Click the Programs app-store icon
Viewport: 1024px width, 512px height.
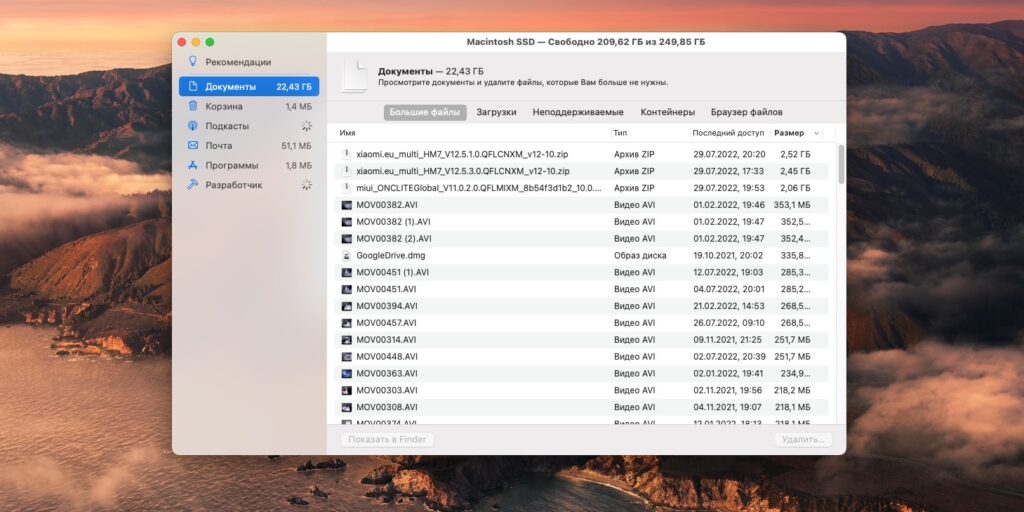[193, 165]
